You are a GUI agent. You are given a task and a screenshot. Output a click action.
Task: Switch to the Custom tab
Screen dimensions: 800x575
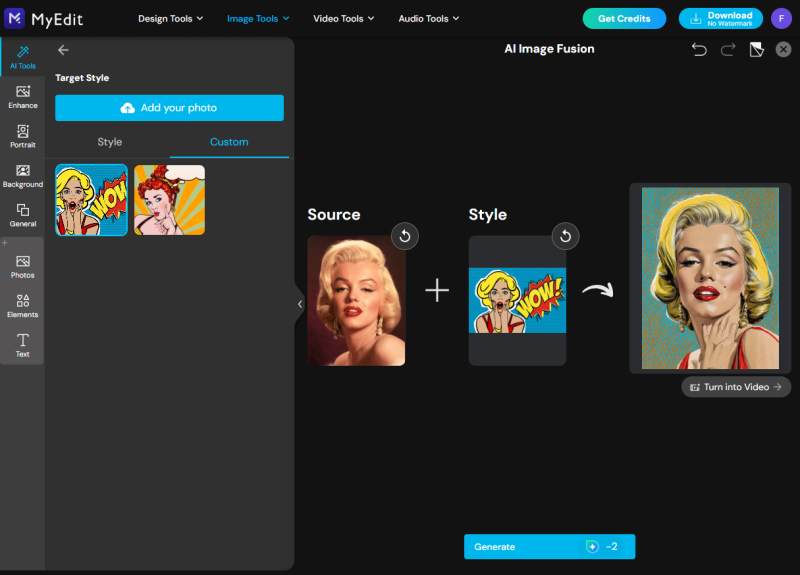point(229,142)
